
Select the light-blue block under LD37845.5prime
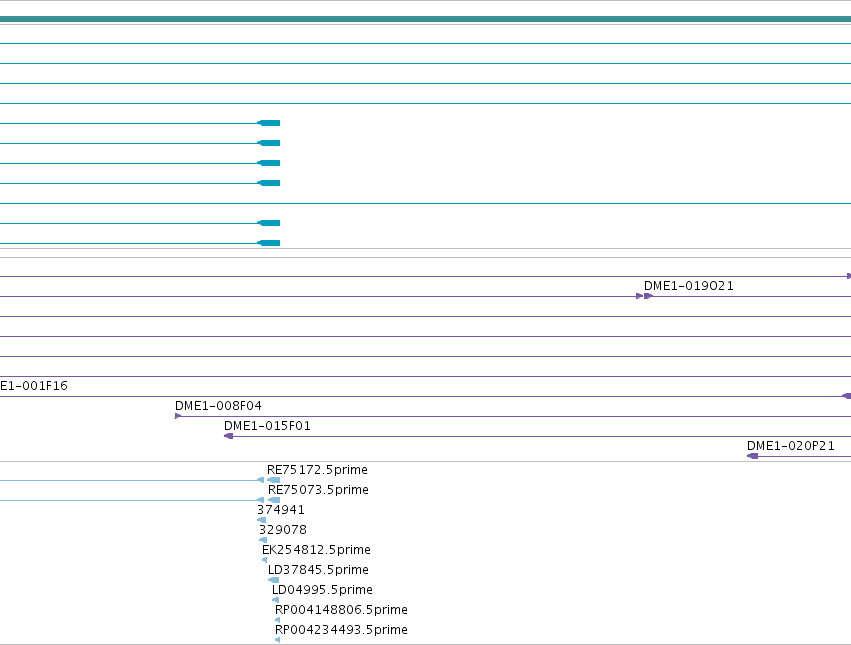(274, 580)
